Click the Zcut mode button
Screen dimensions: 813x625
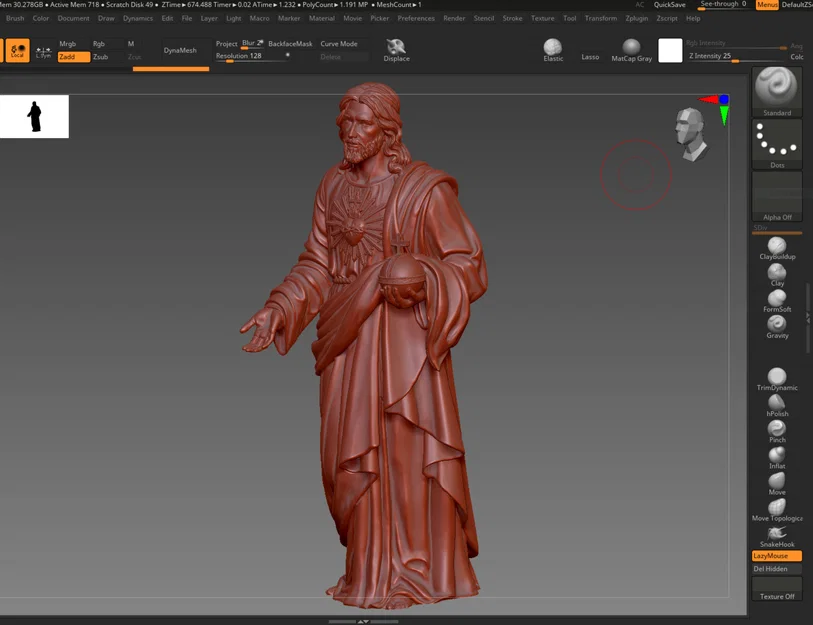coord(134,57)
